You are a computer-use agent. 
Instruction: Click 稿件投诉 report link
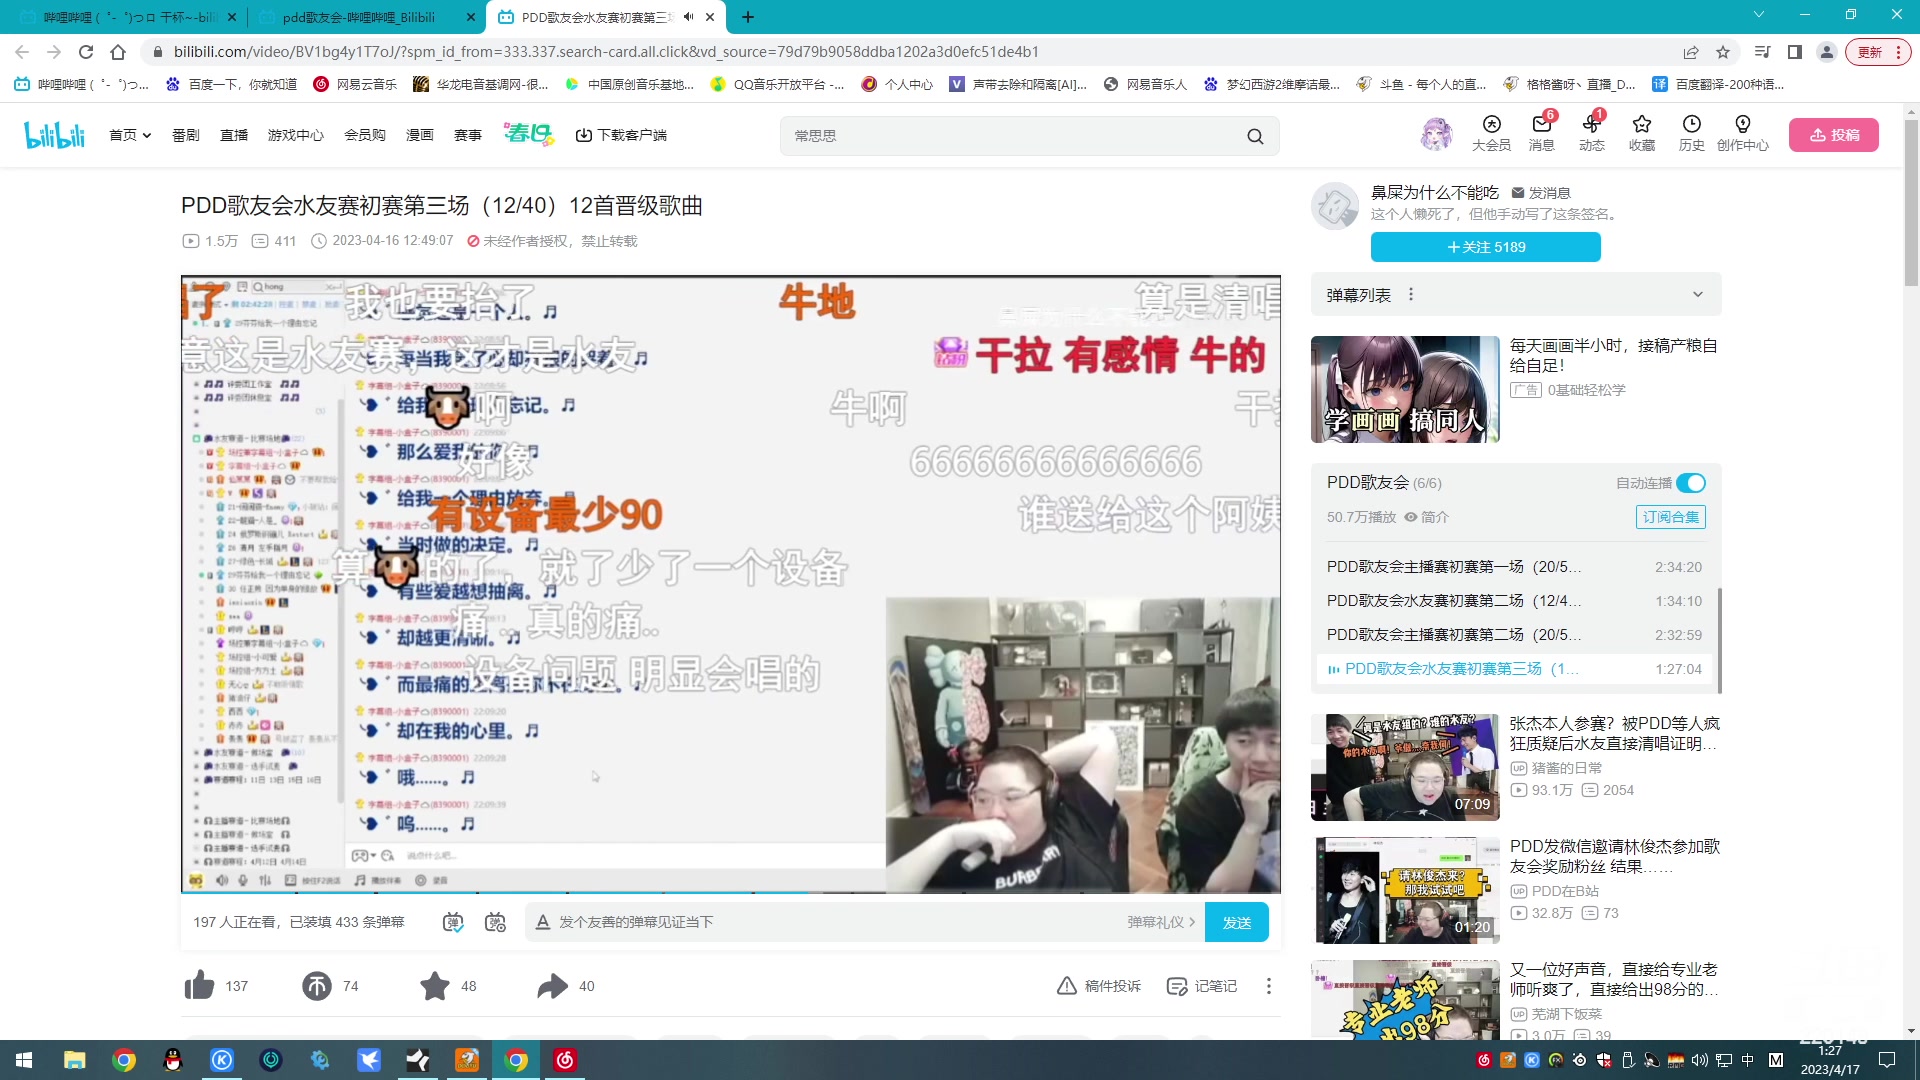(x=1099, y=986)
